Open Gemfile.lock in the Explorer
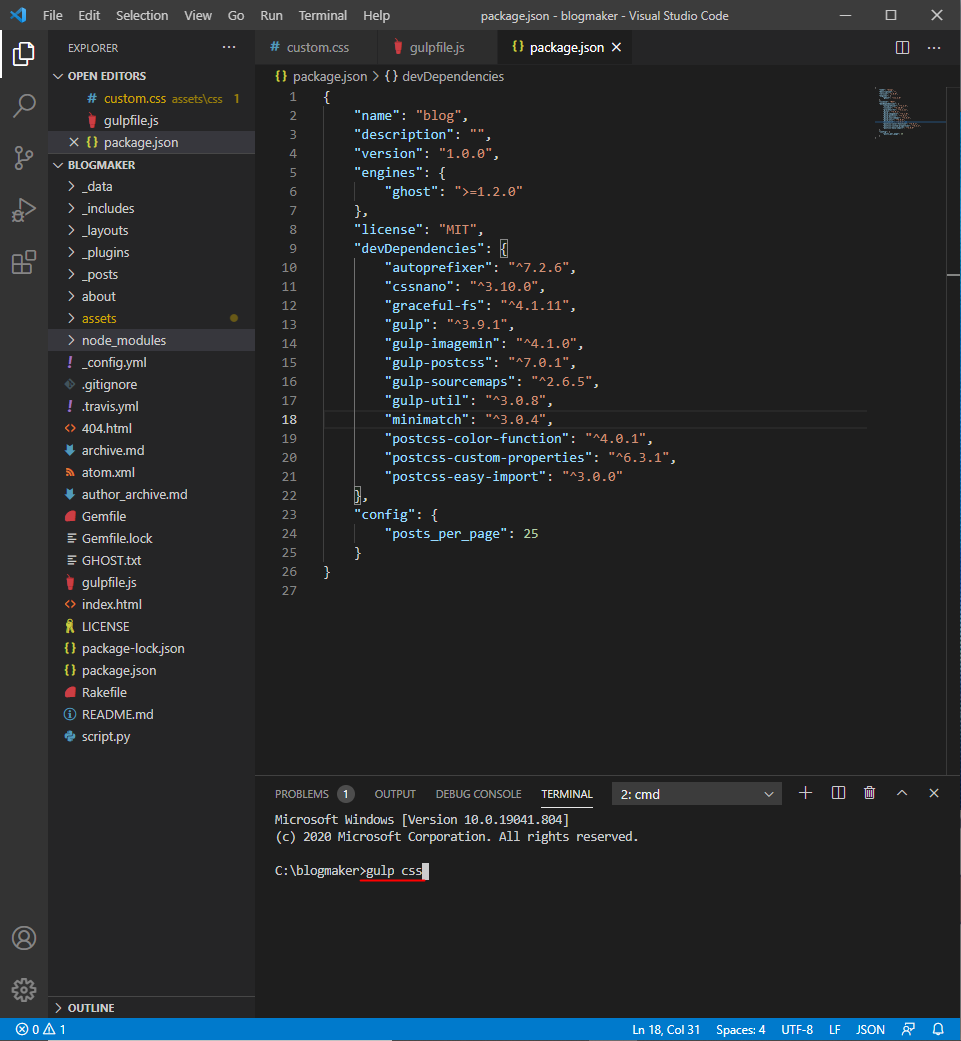 151,538
